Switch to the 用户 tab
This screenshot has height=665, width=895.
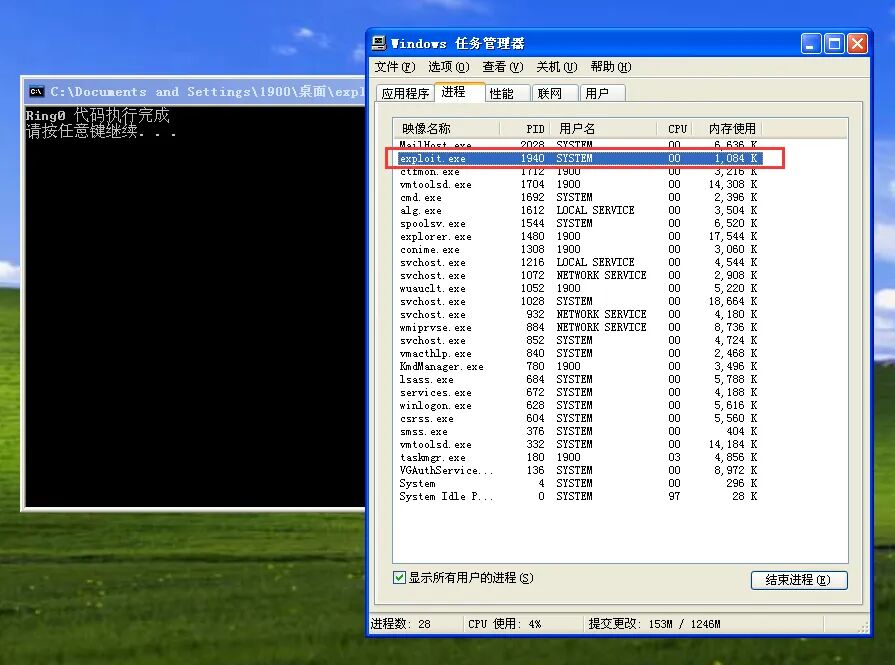[x=602, y=93]
